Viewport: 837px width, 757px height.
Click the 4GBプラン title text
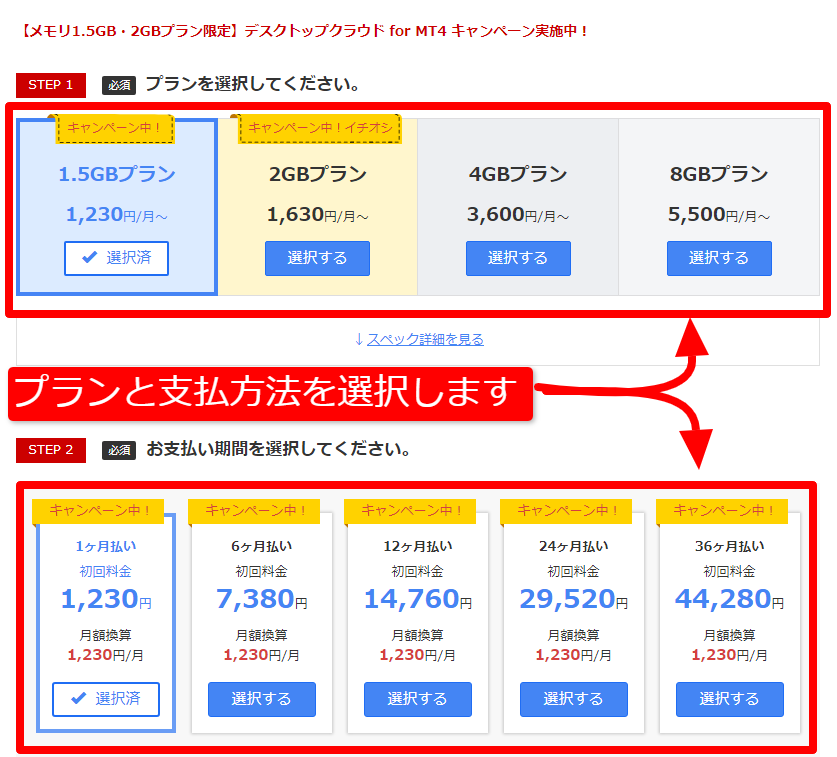point(518,174)
